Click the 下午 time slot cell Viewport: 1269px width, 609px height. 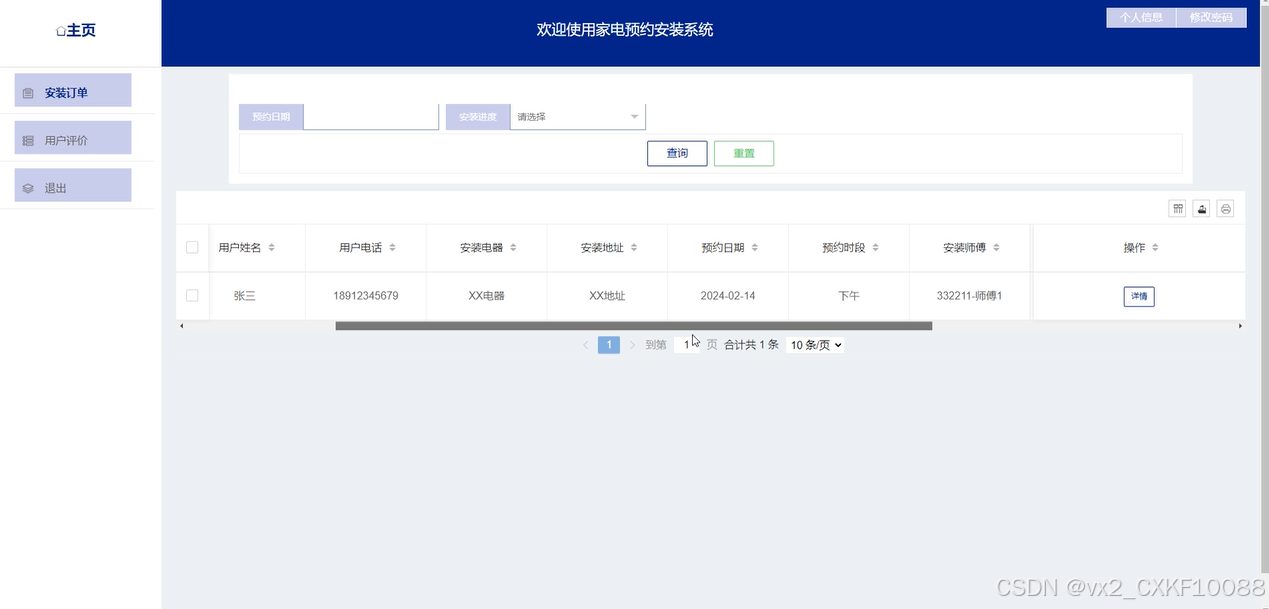pyautogui.click(x=849, y=296)
